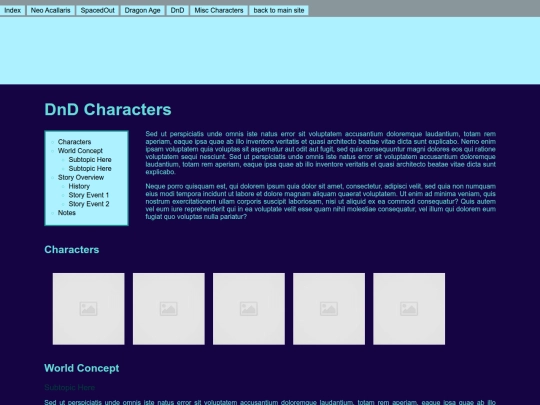Click the Characters section heading
540x405 pixels.
coord(72,250)
